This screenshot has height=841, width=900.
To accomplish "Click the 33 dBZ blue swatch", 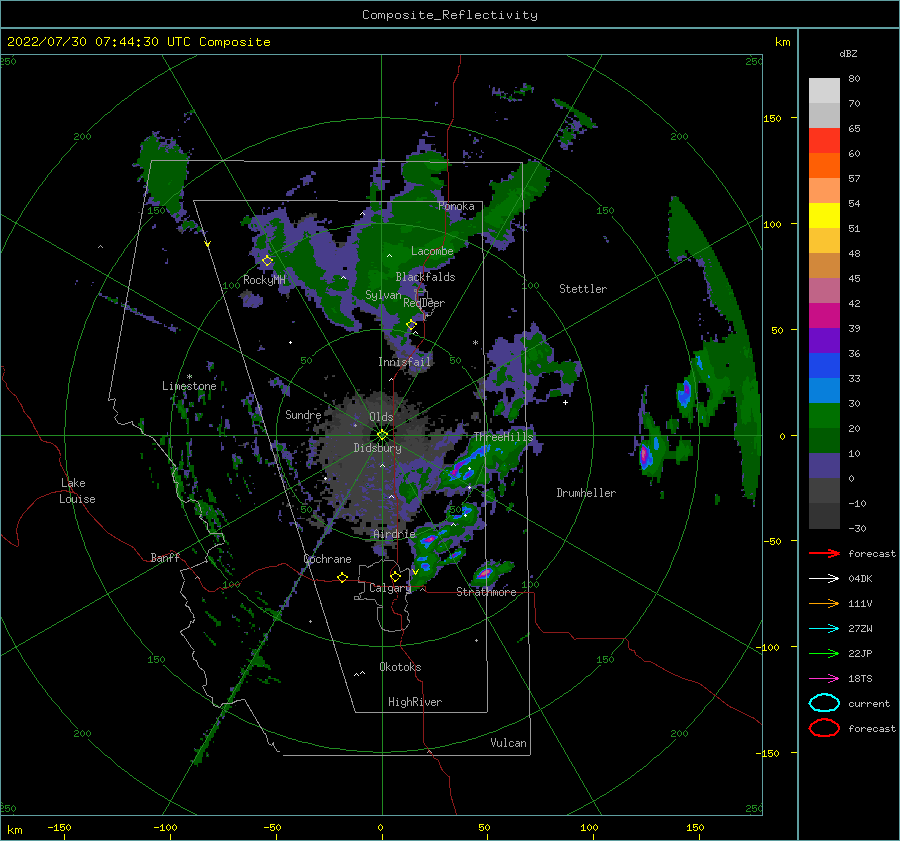I will click(824, 365).
